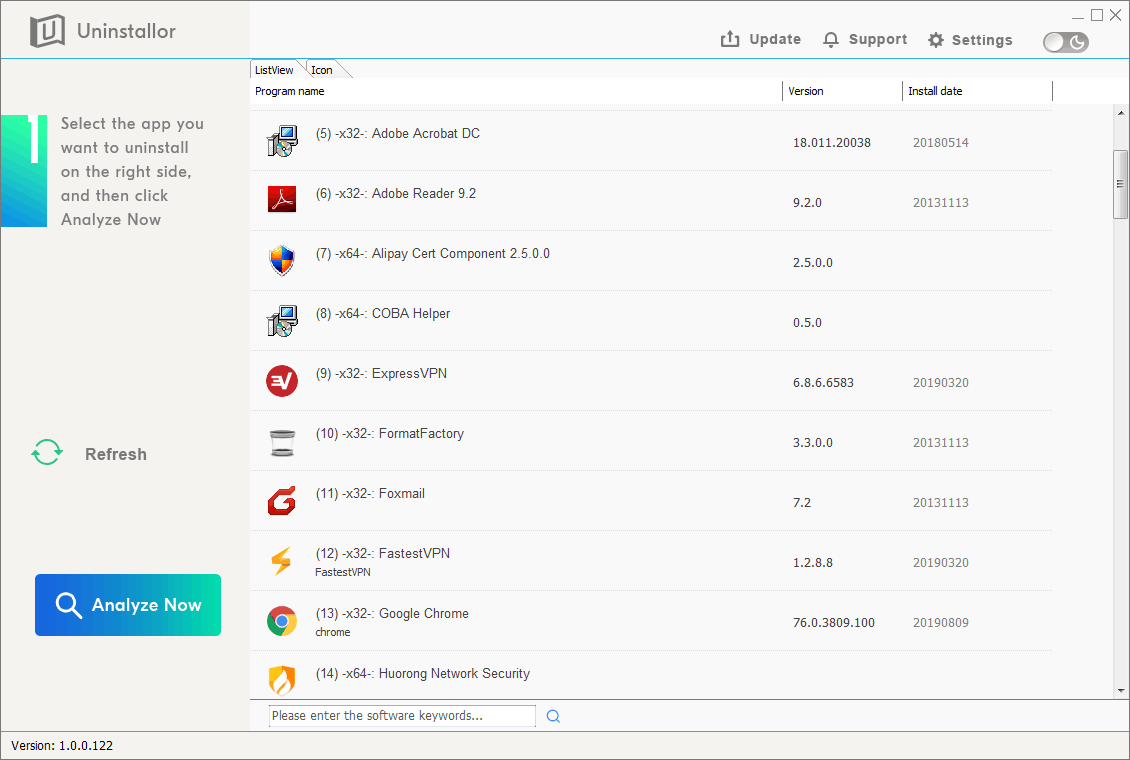Click the software keywords search field

tap(402, 715)
